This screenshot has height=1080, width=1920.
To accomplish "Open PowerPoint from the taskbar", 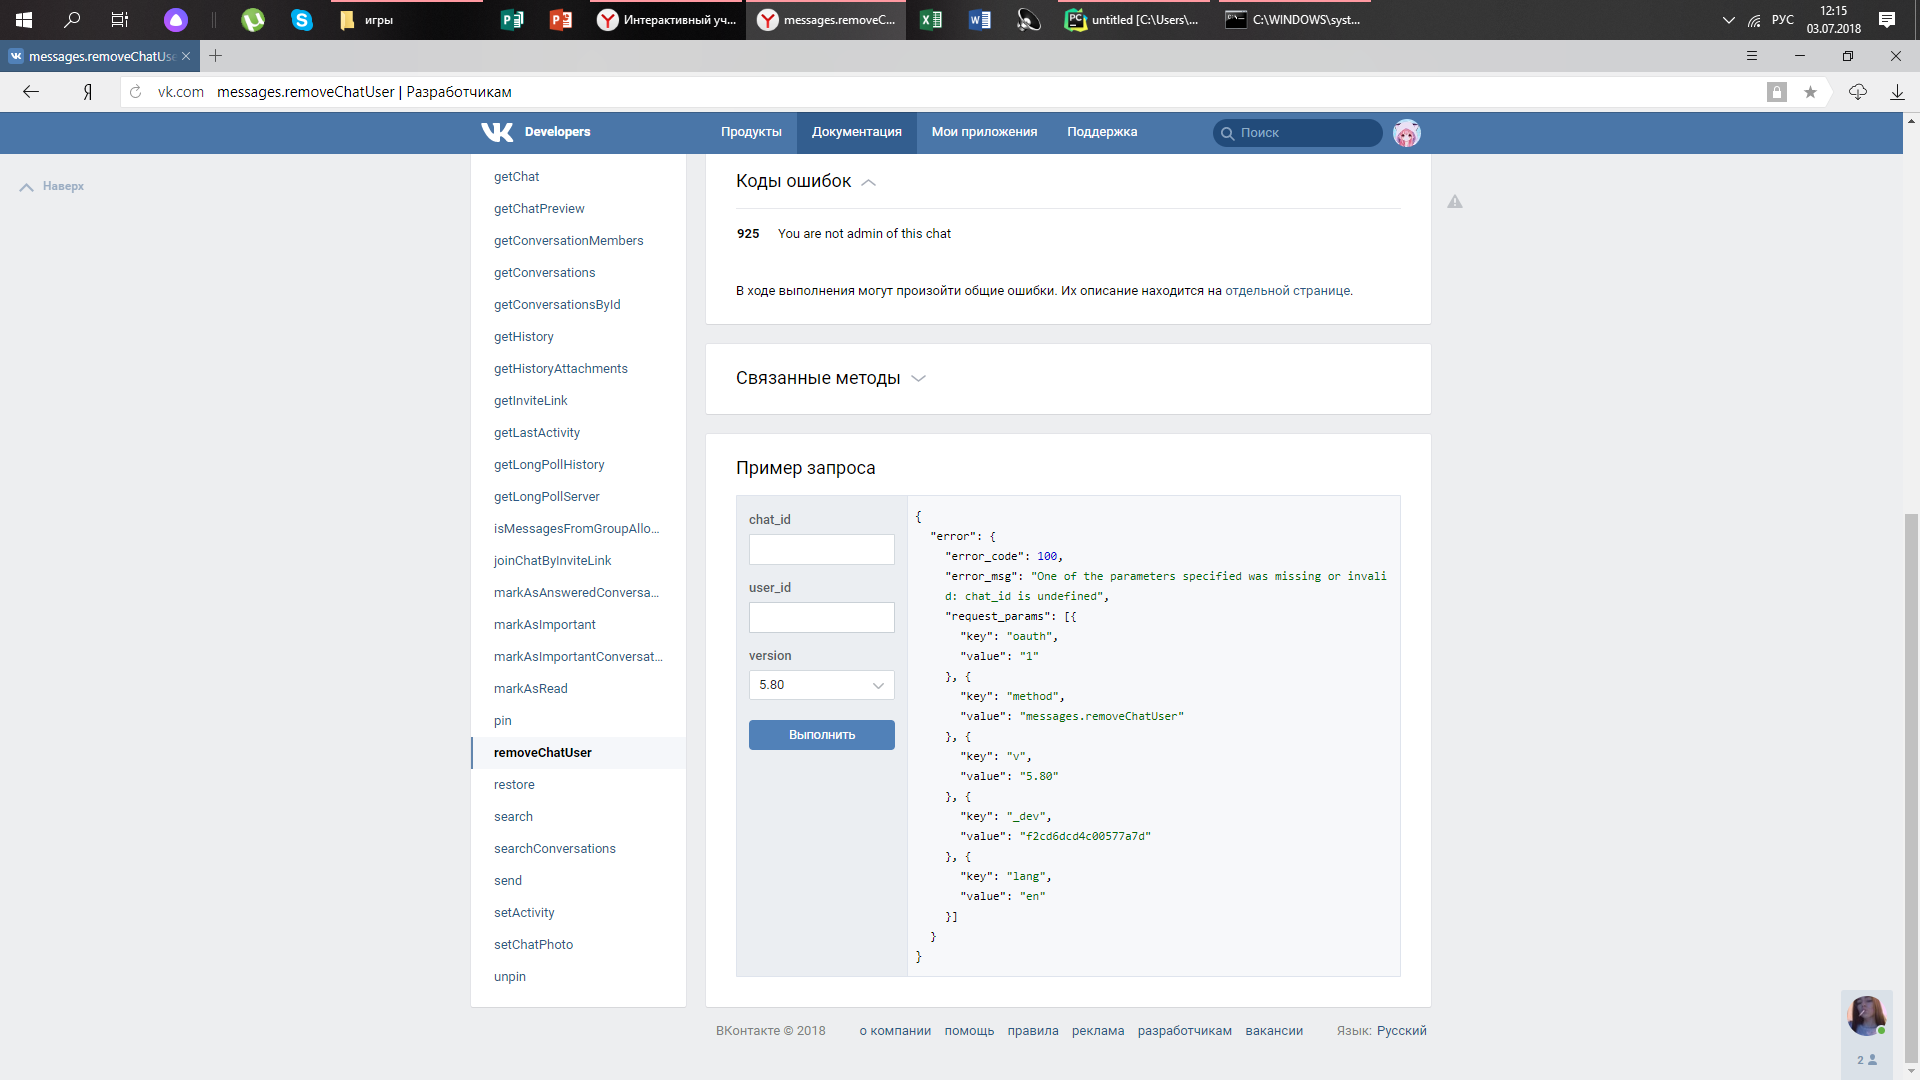I will click(561, 20).
